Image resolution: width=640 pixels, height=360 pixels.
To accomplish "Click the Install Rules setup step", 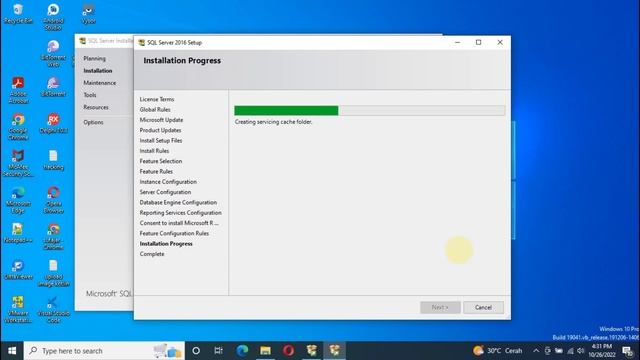I will (154, 151).
